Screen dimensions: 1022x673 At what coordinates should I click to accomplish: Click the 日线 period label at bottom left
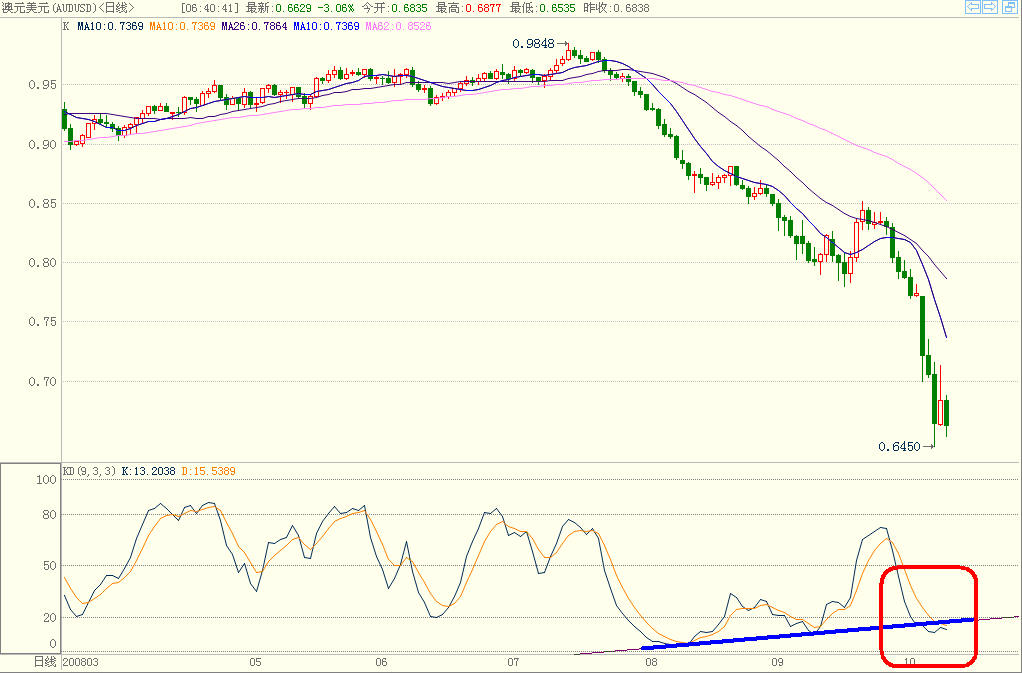45,662
